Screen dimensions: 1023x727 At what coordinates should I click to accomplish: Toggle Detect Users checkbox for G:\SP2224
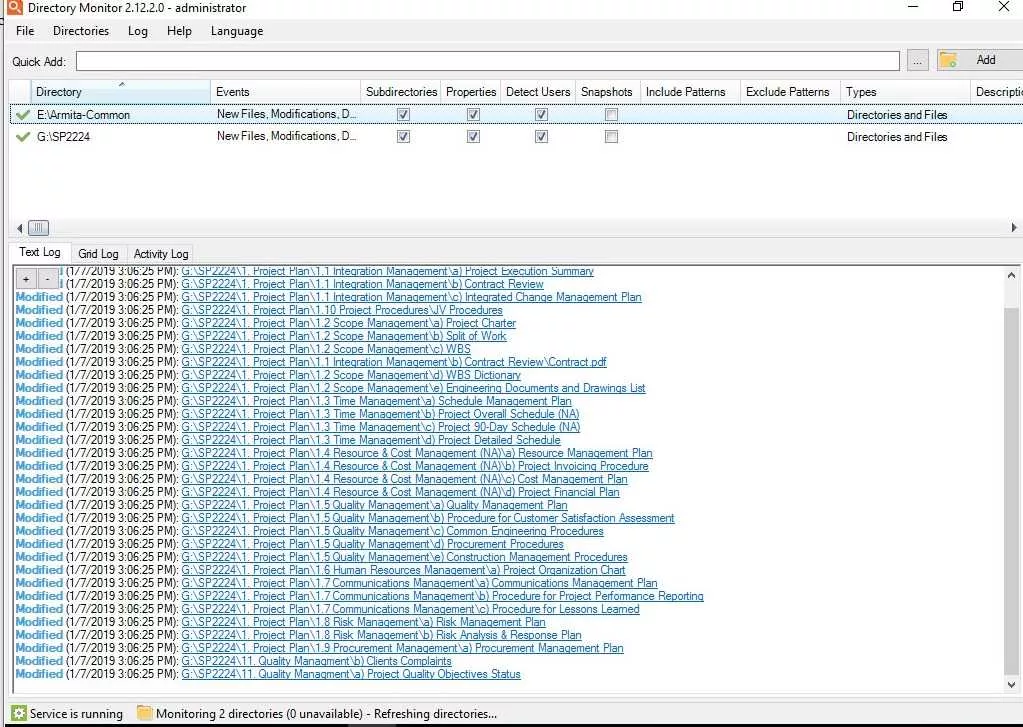point(542,137)
